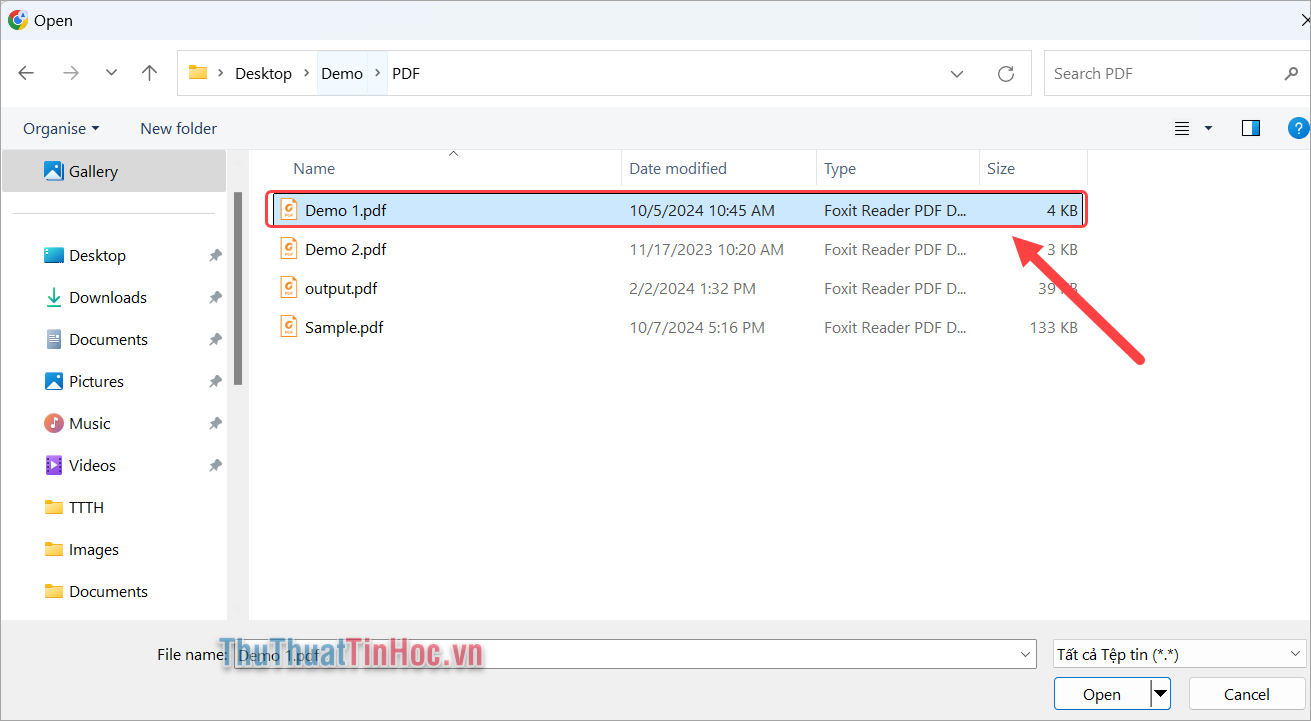Screen dimensions: 1311x721
Task: Select the file output.pdf
Action: (x=677, y=288)
